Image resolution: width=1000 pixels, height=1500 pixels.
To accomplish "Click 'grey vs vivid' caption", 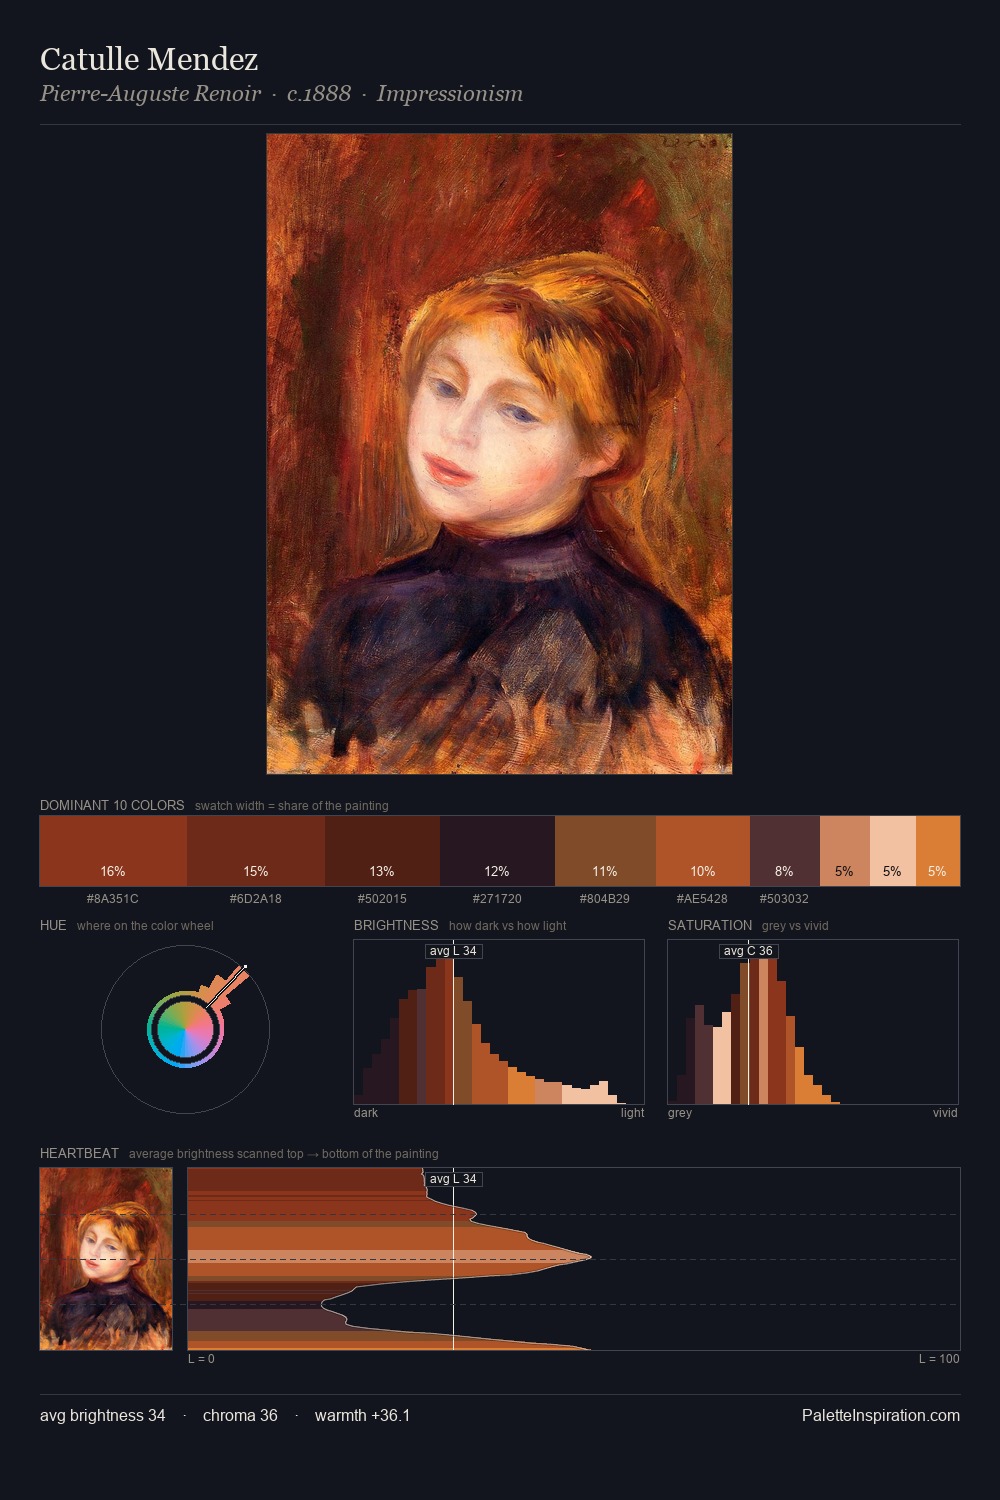I will click(795, 926).
